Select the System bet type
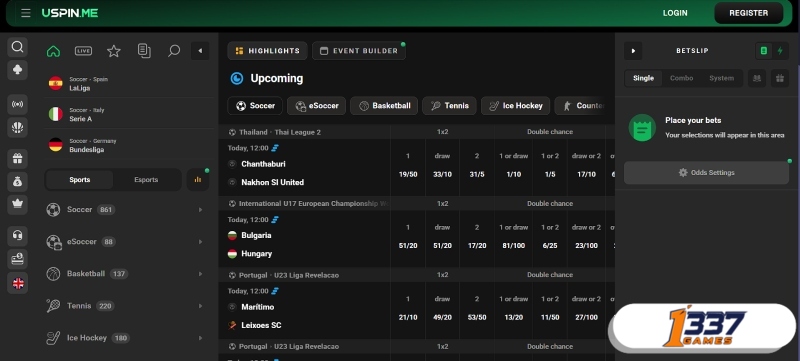The height and width of the screenshot is (361, 800). click(x=721, y=79)
